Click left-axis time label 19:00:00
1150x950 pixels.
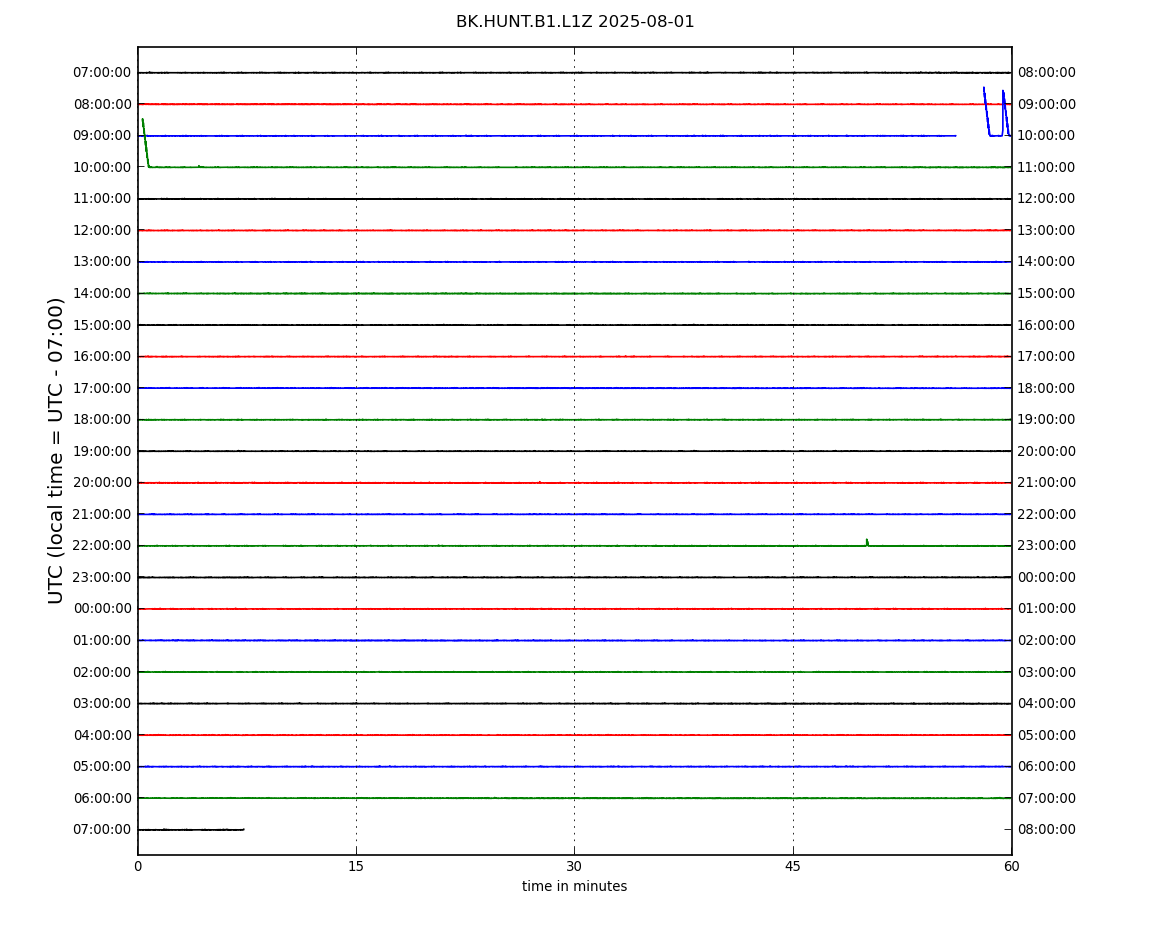click(x=103, y=451)
